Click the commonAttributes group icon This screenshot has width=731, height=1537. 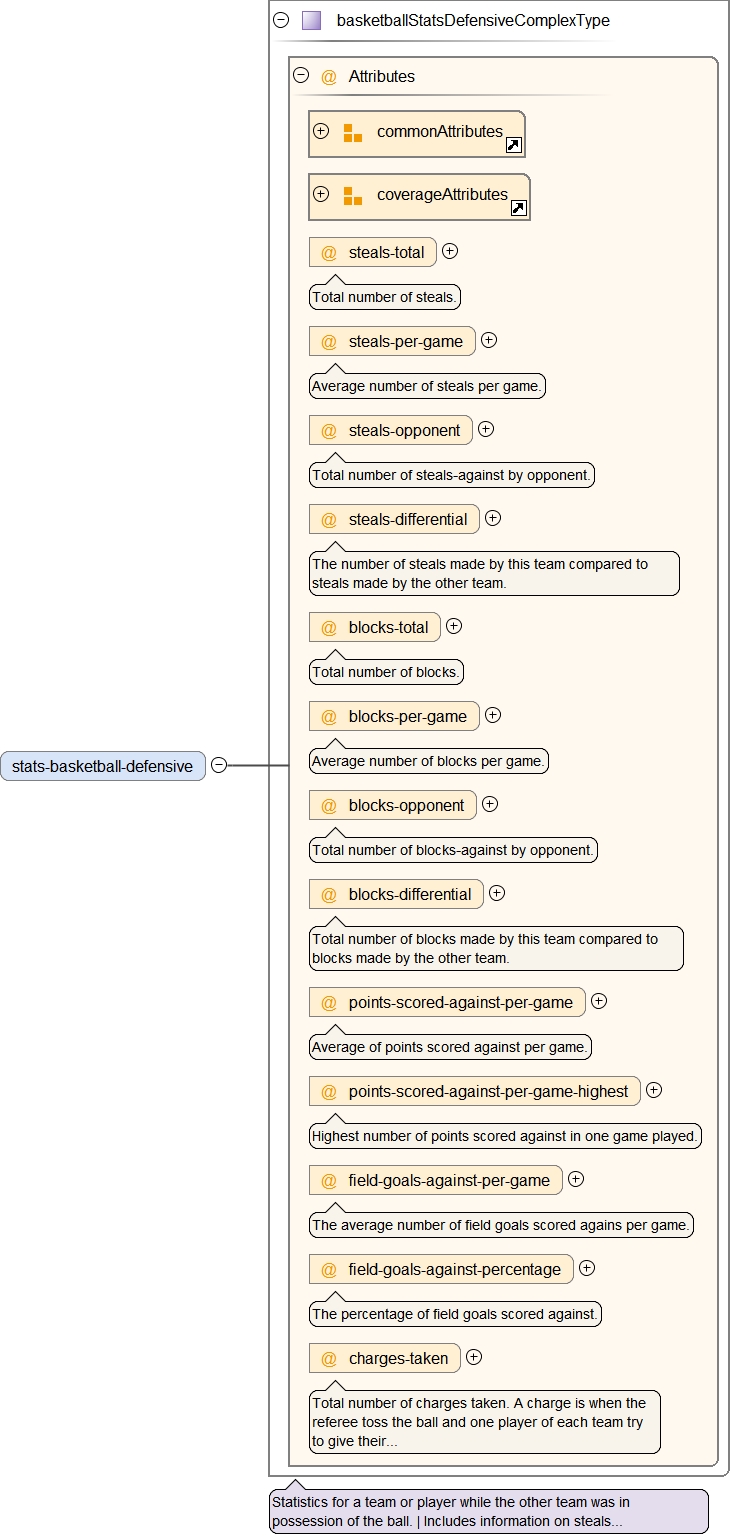coord(353,133)
